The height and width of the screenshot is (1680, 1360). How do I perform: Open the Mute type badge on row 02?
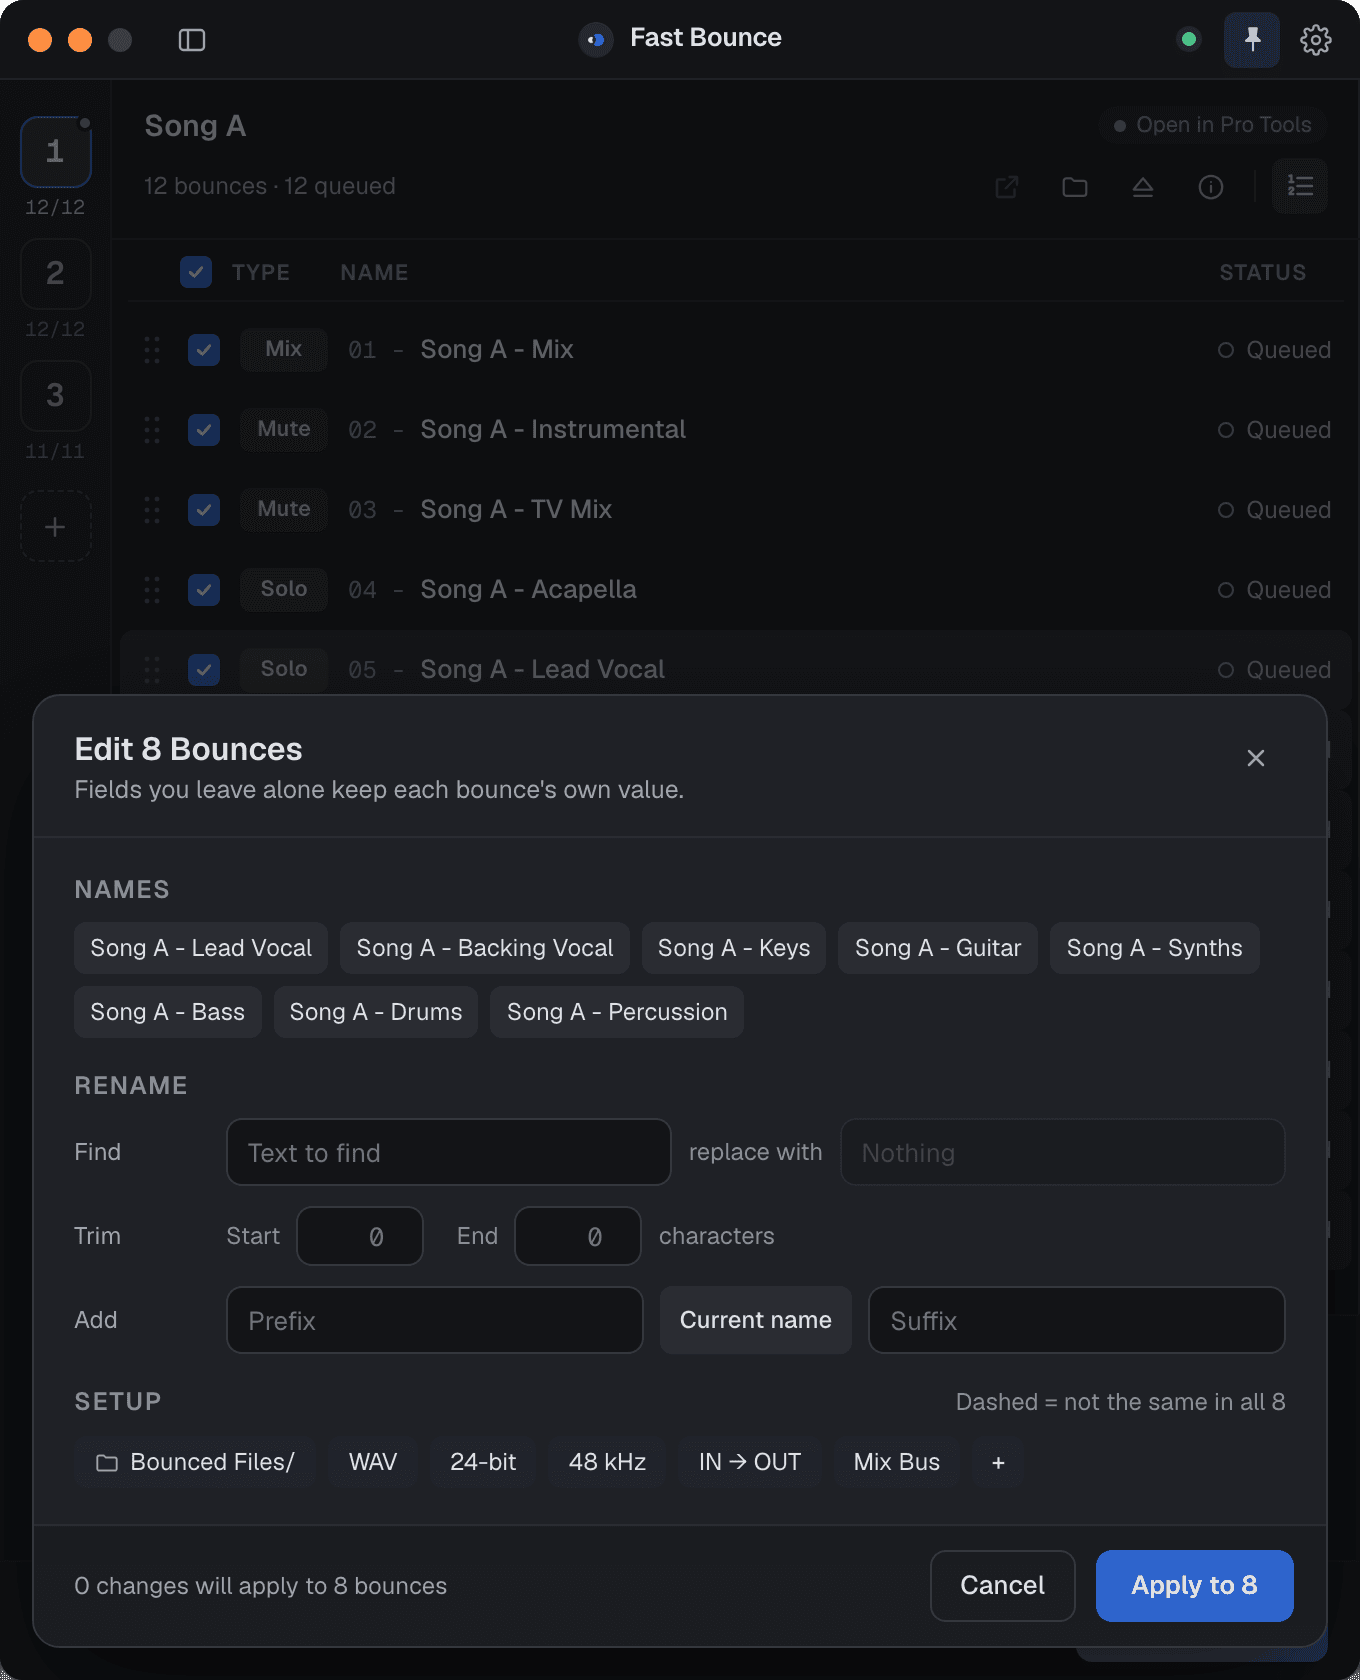[x=284, y=429]
